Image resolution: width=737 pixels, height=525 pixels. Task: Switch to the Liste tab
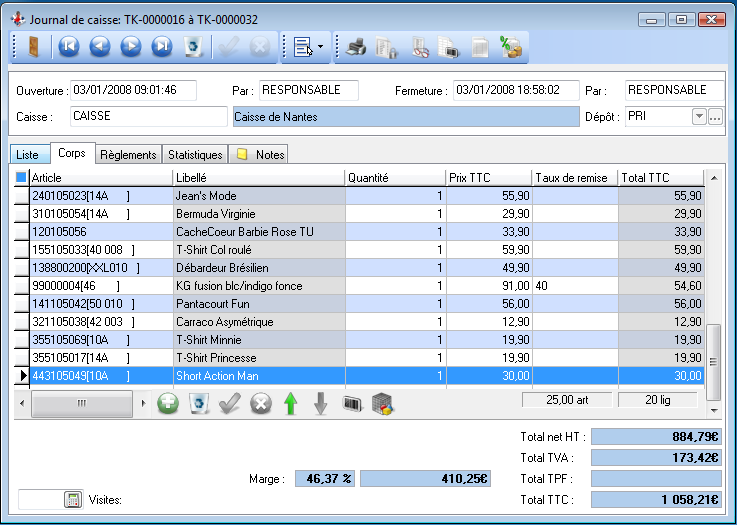coord(28,155)
